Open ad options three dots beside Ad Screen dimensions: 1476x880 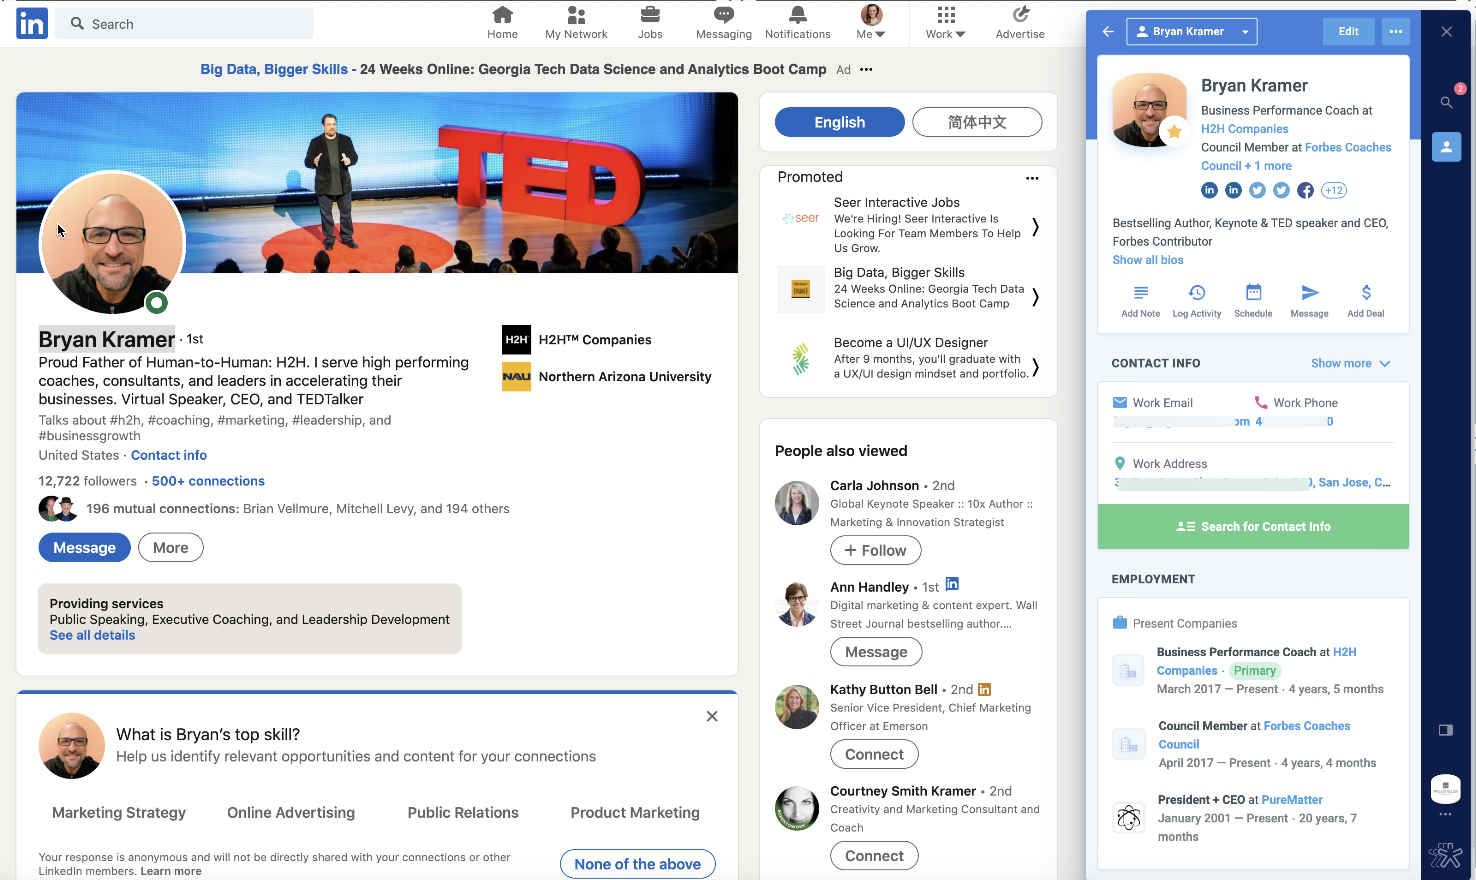pos(866,69)
